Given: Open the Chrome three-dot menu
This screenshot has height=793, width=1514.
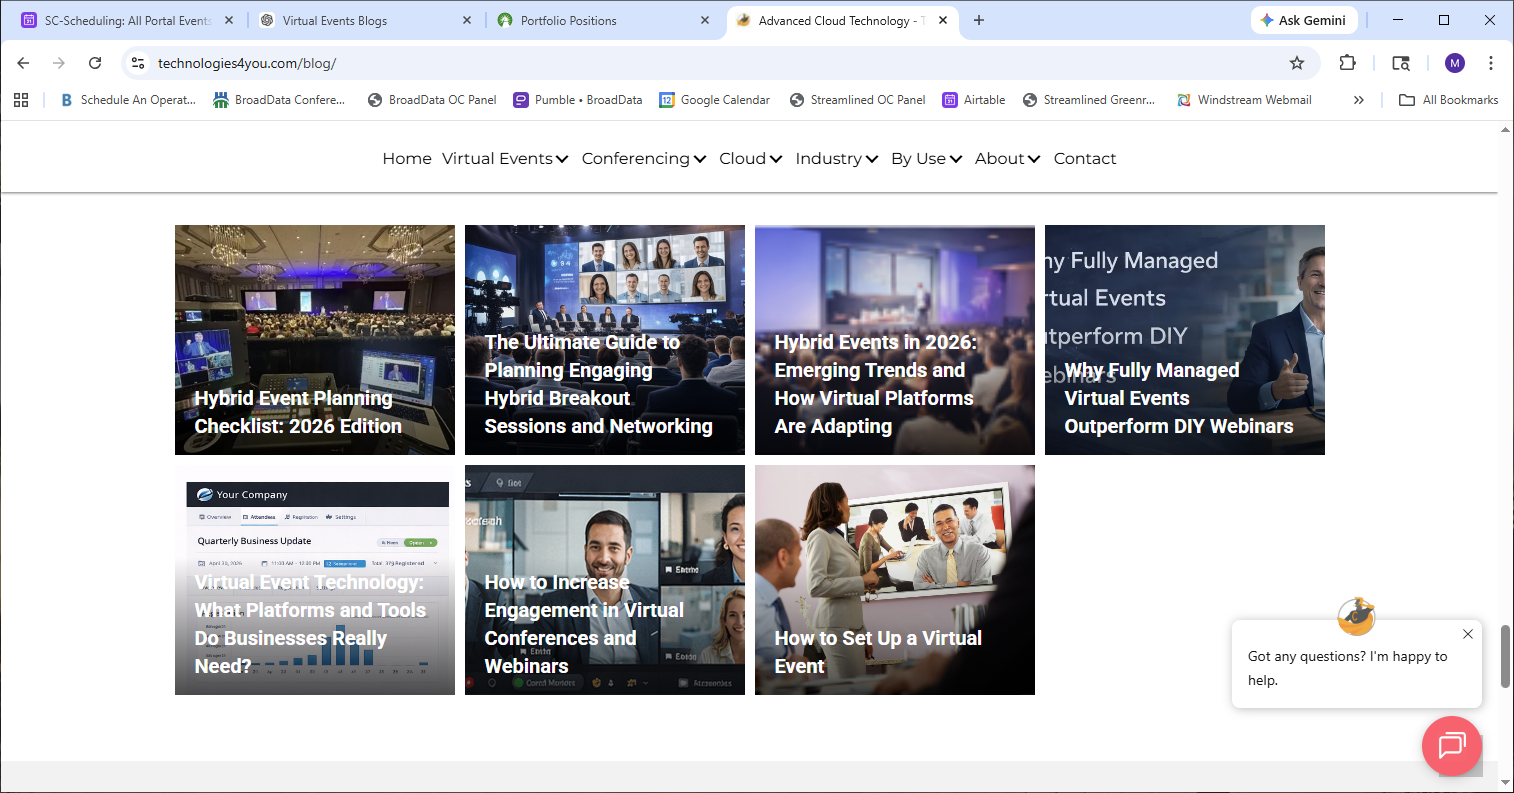Looking at the screenshot, I should pos(1490,63).
